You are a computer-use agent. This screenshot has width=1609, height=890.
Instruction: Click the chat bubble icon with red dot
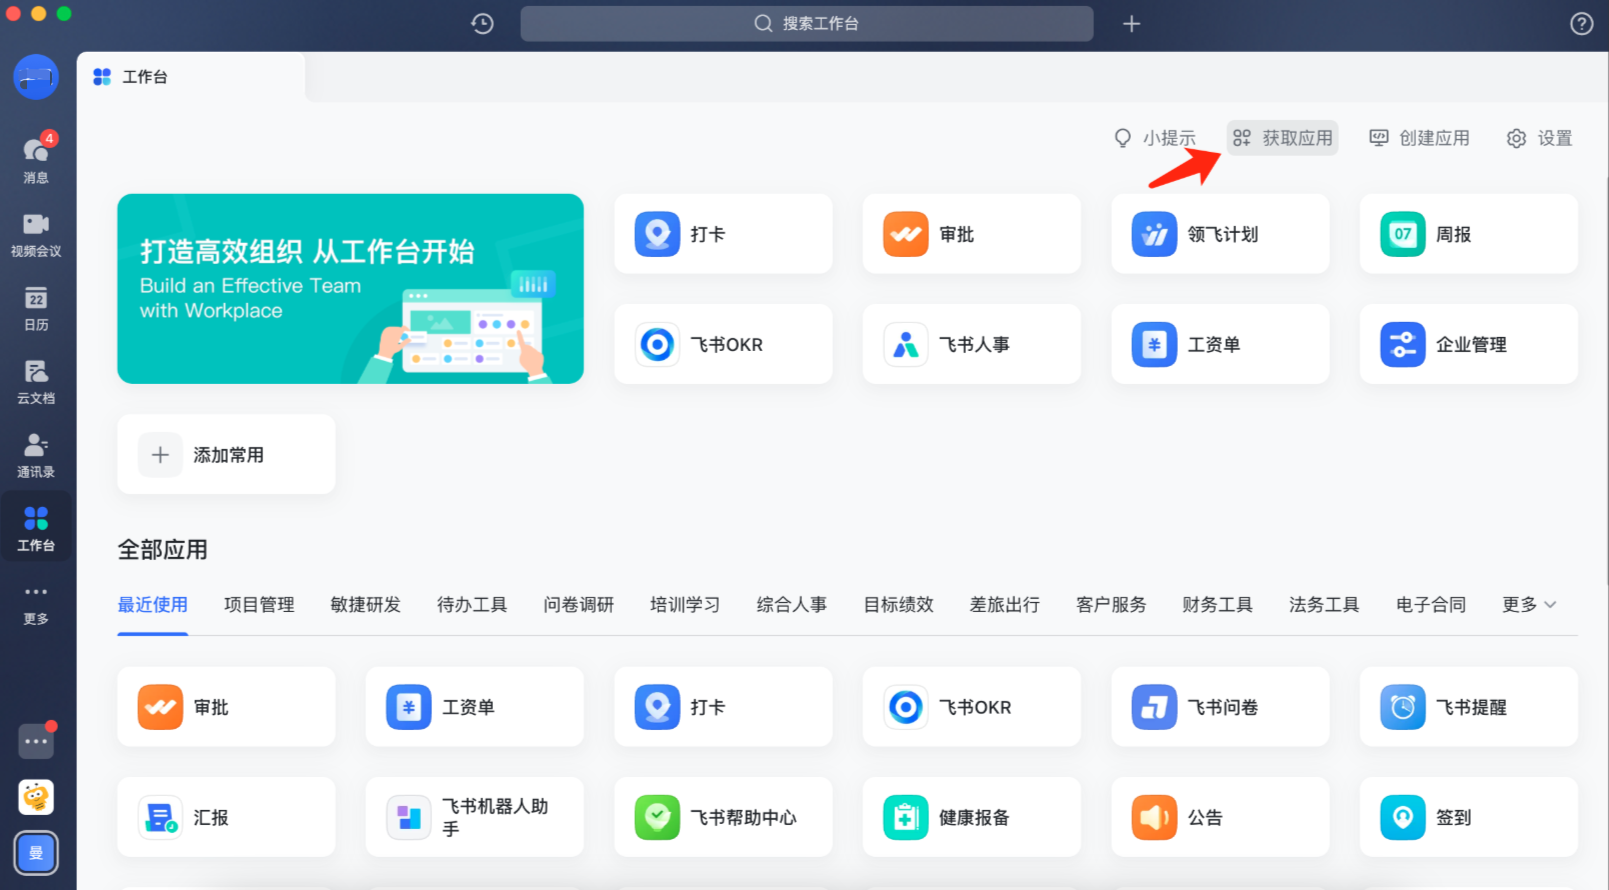[36, 741]
